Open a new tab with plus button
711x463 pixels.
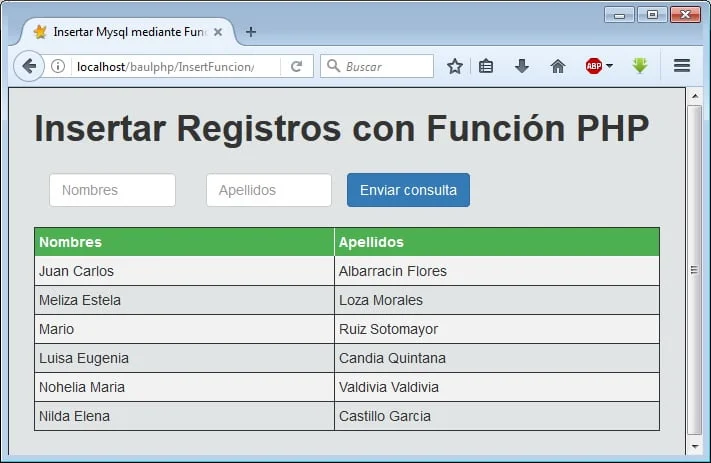pyautogui.click(x=251, y=32)
